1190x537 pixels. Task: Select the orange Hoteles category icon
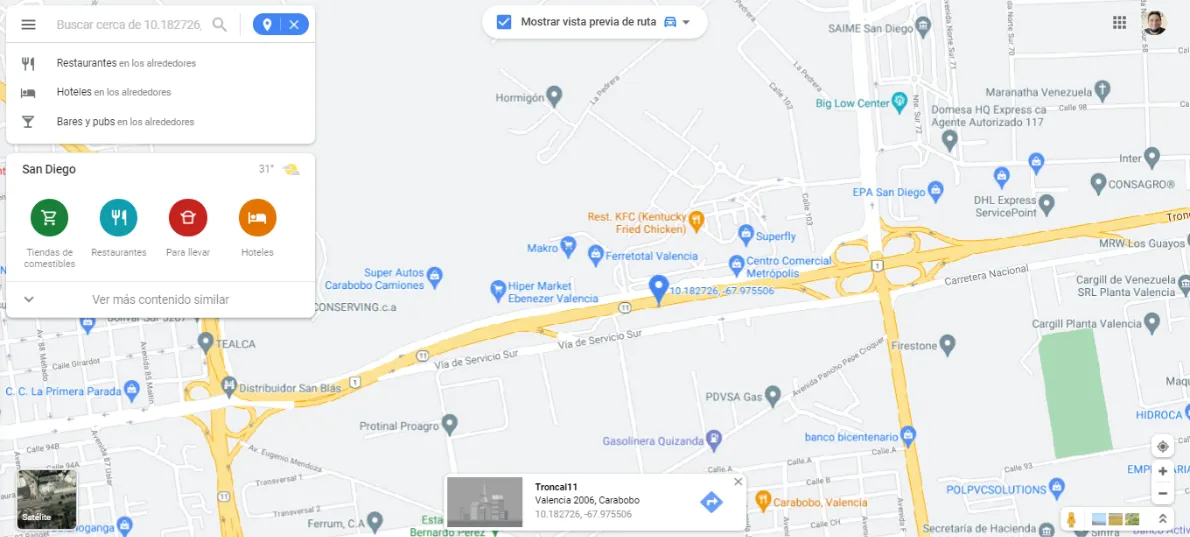pyautogui.click(x=257, y=218)
